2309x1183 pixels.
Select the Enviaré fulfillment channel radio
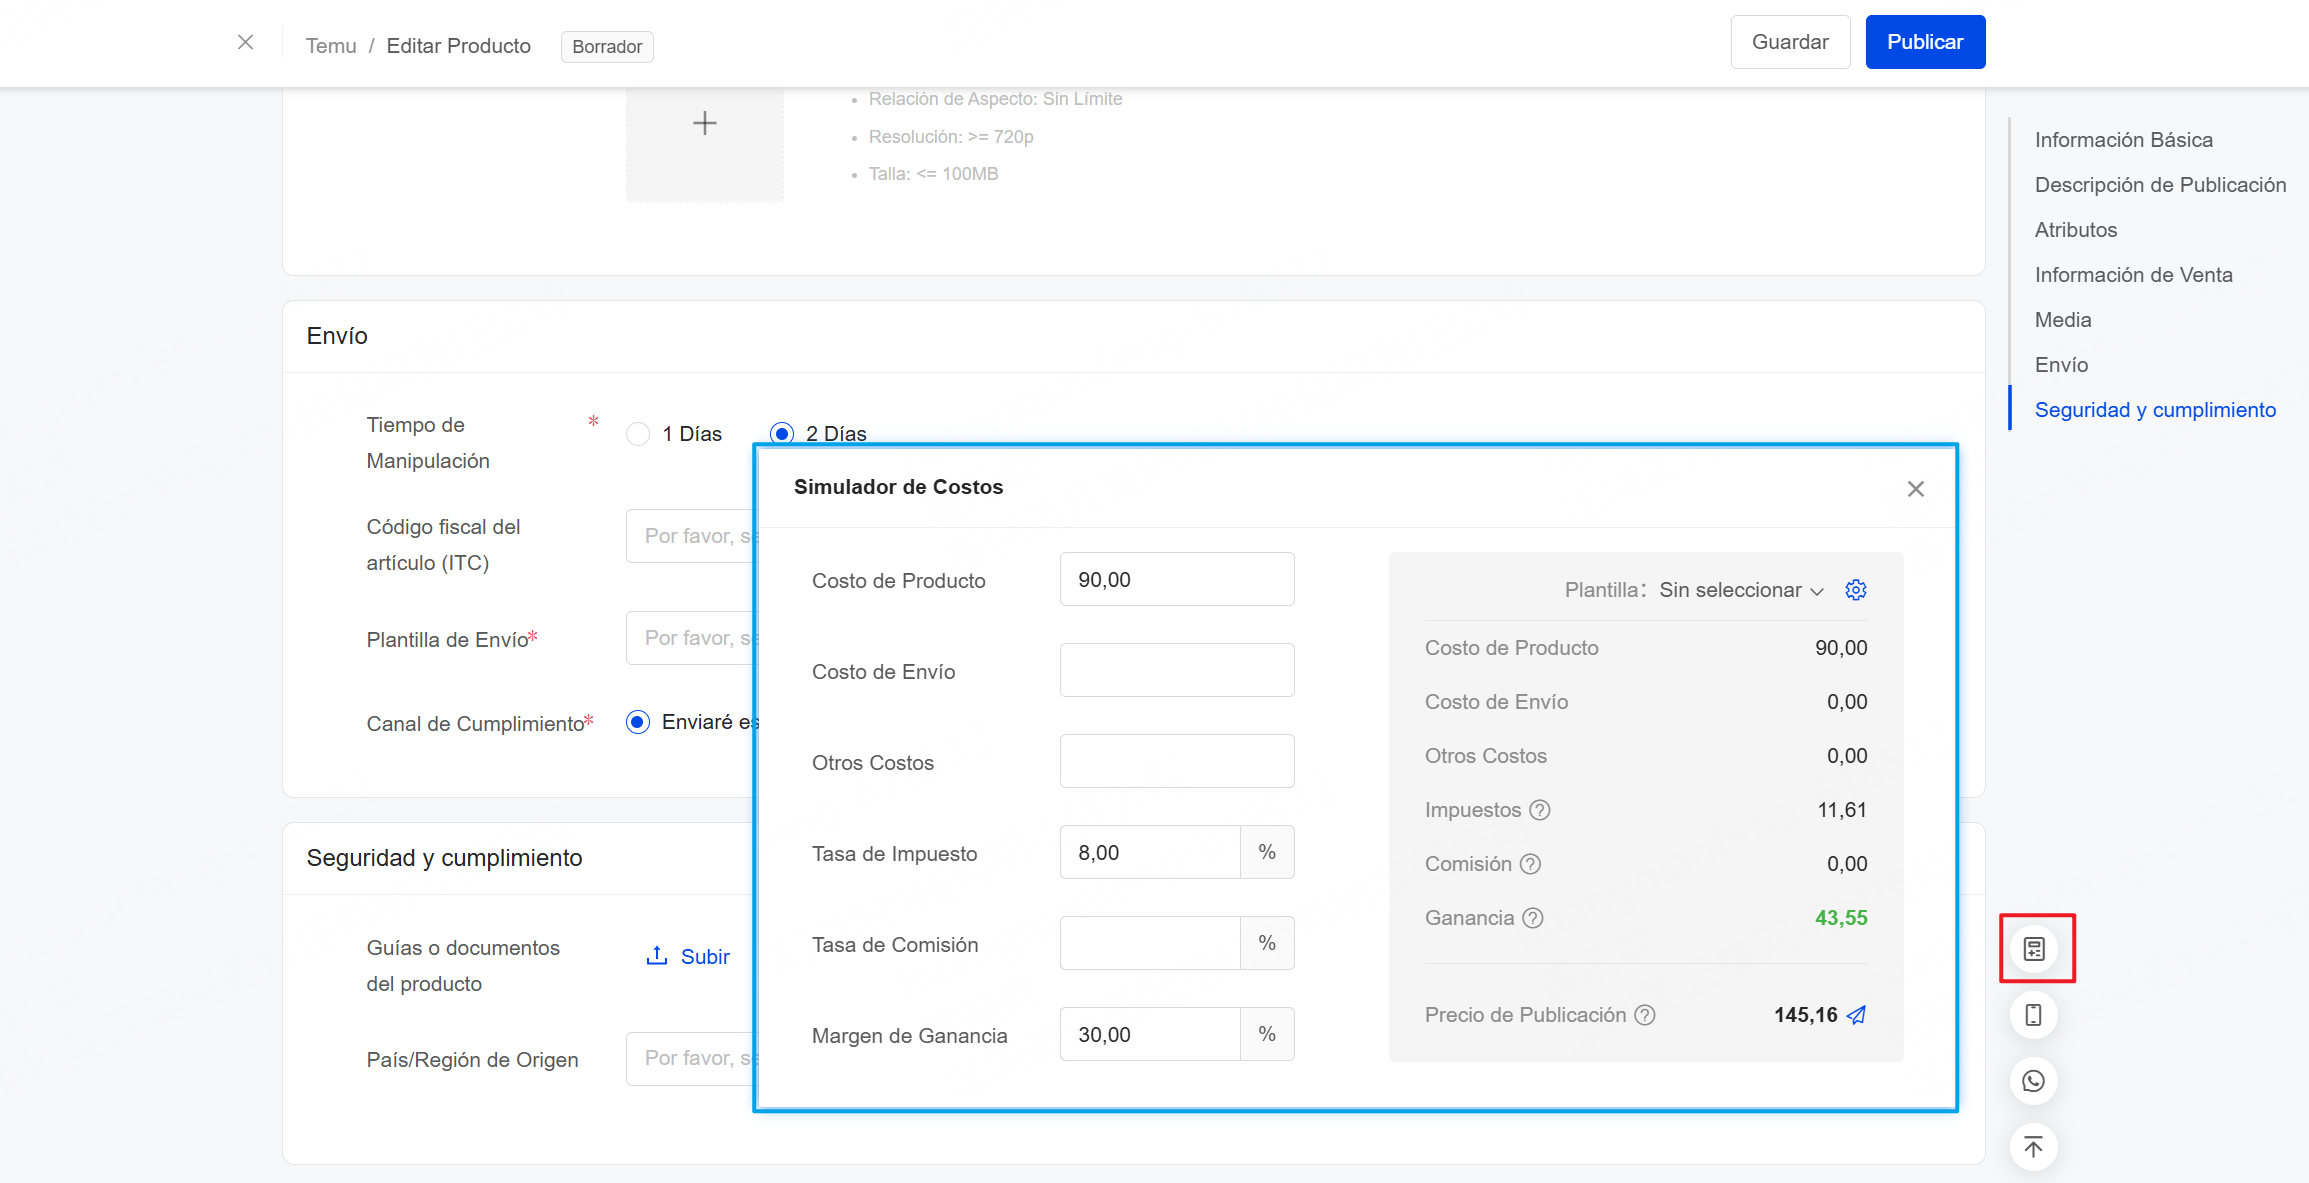(x=638, y=722)
